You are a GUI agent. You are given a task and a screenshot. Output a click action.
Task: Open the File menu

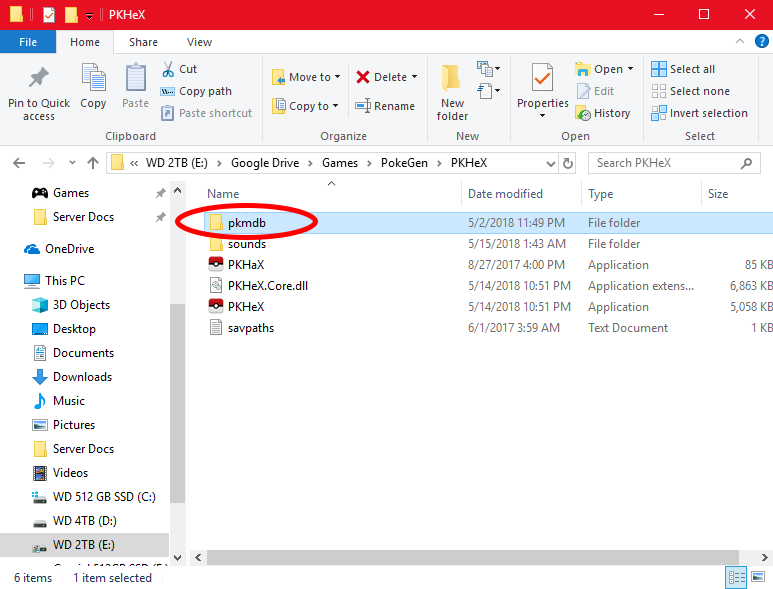28,42
